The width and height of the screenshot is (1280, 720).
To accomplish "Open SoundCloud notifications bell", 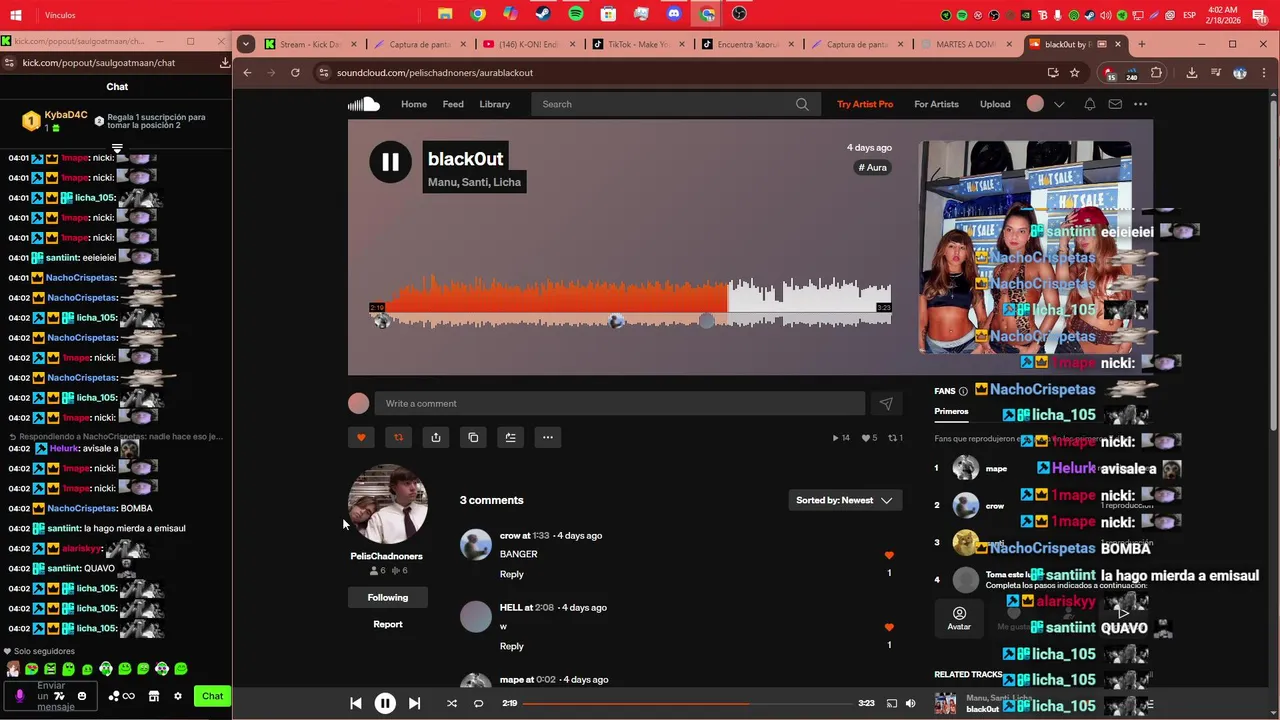I will tap(1090, 104).
